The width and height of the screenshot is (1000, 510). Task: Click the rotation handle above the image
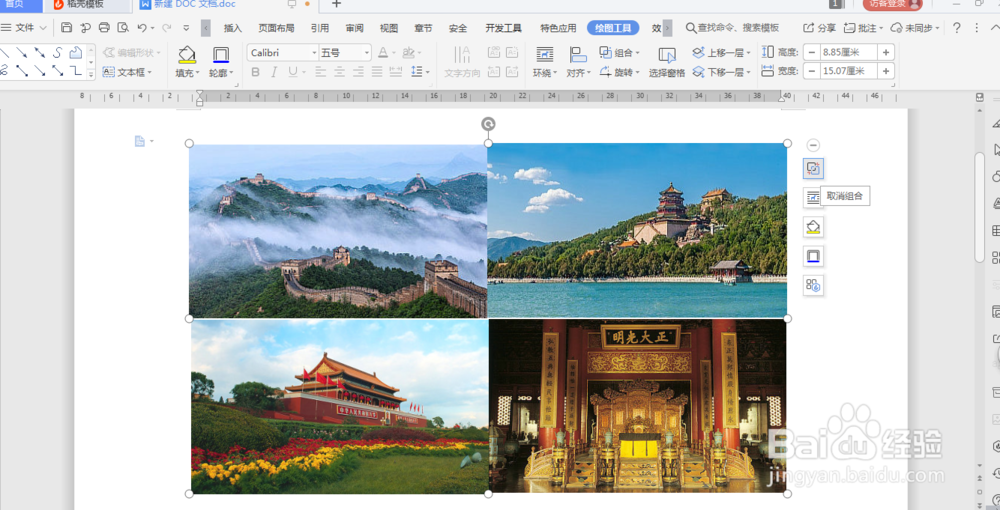tap(488, 124)
